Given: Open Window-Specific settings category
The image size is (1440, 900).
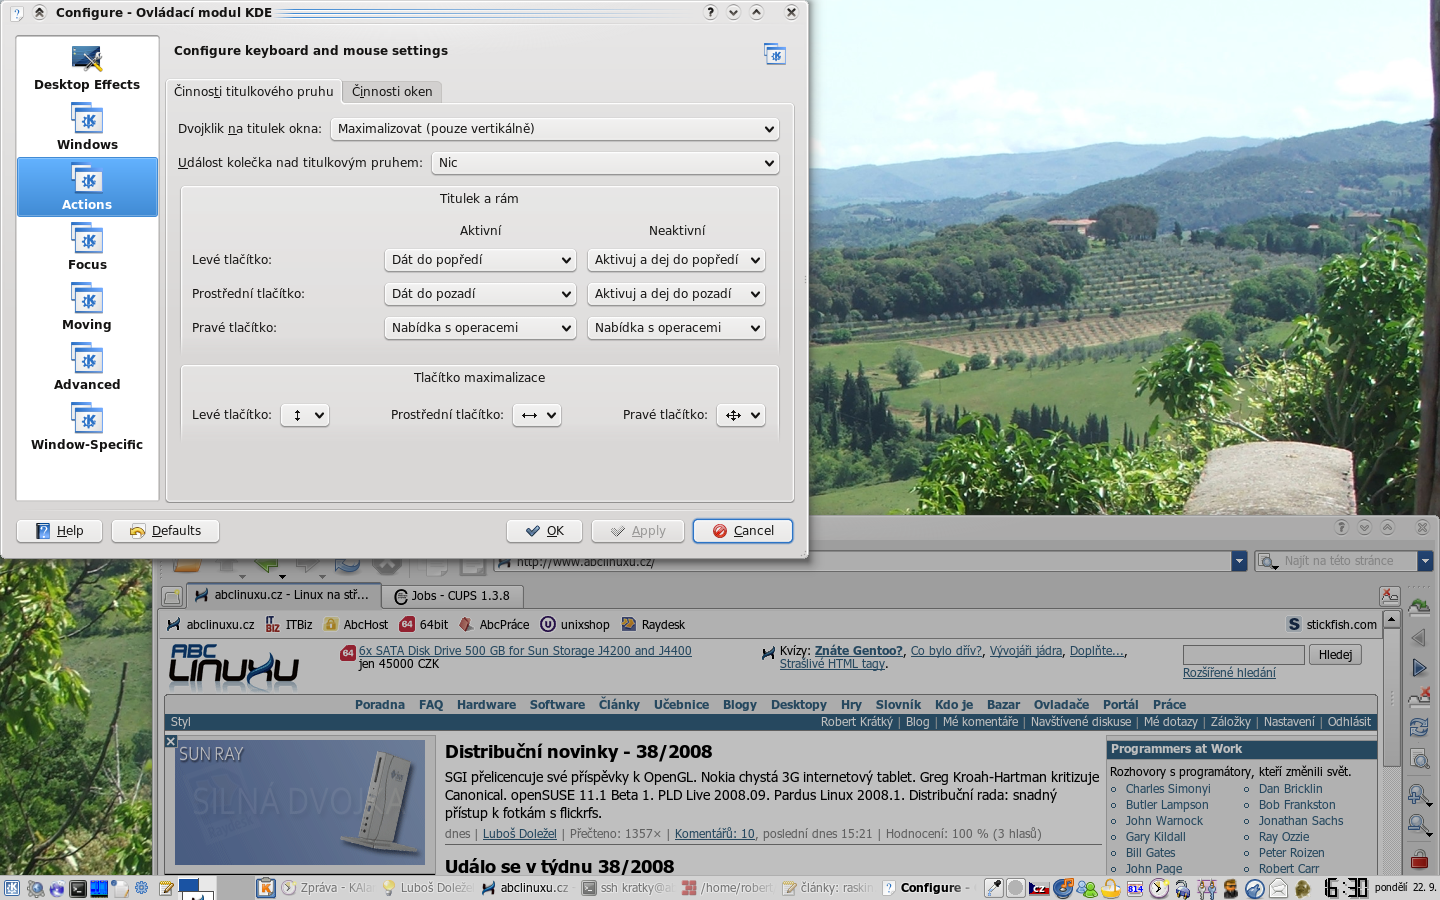Looking at the screenshot, I should (87, 427).
